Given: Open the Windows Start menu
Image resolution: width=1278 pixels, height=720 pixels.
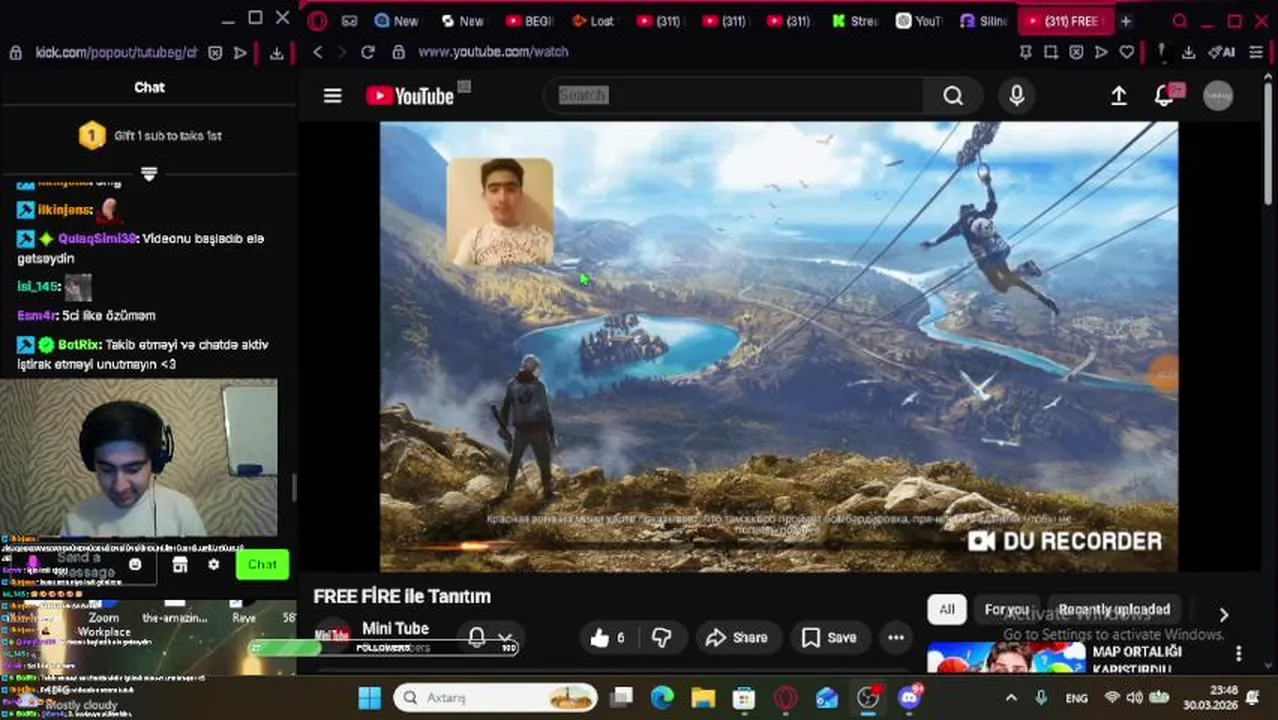Looking at the screenshot, I should [x=370, y=697].
